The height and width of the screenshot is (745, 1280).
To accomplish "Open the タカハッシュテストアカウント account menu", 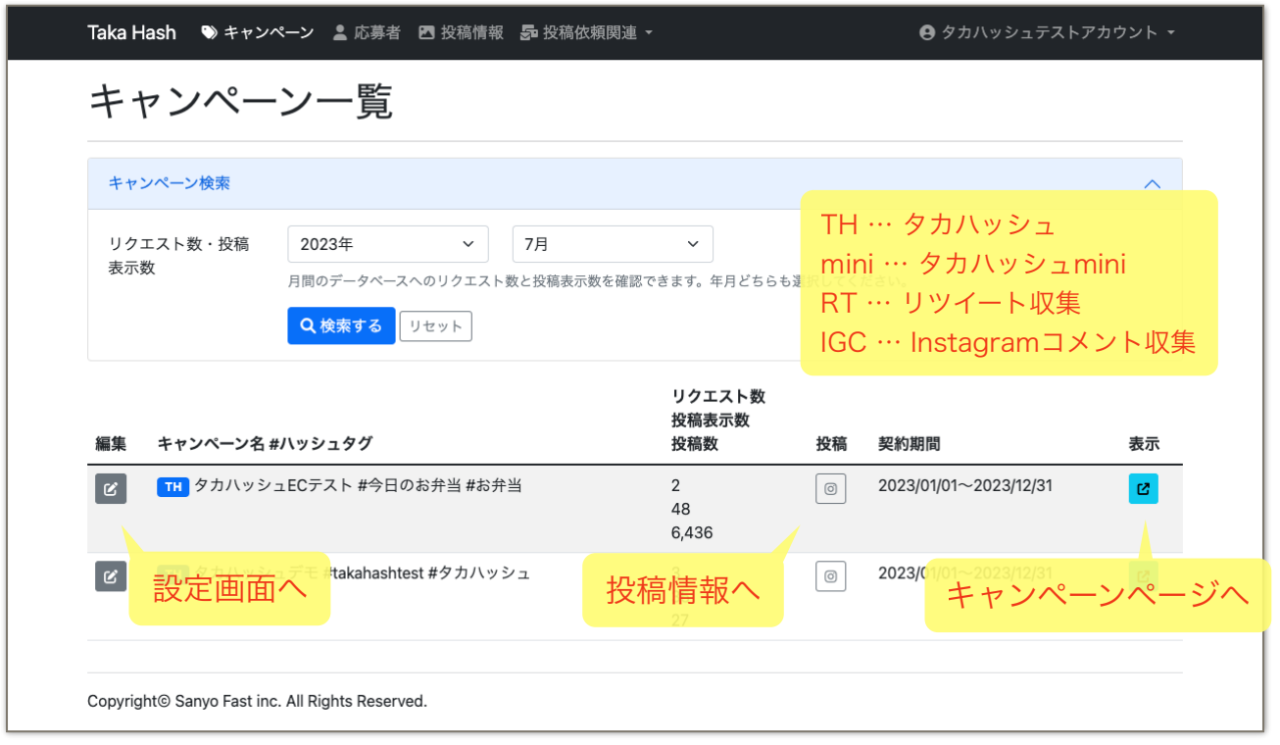I will 1047,33.
